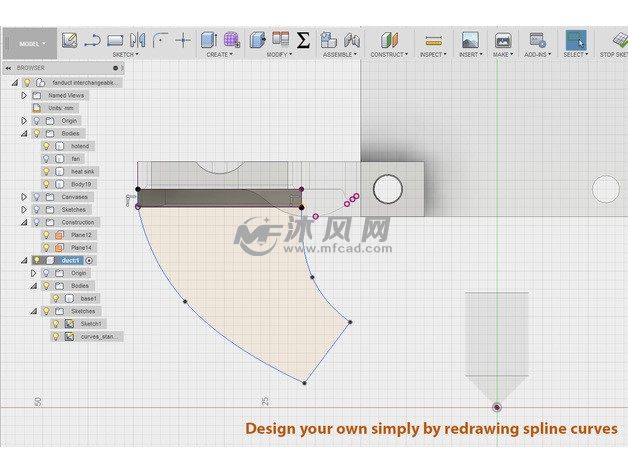The image size is (628, 472).
Task: Click the Insert image icon
Action: [x=469, y=40]
